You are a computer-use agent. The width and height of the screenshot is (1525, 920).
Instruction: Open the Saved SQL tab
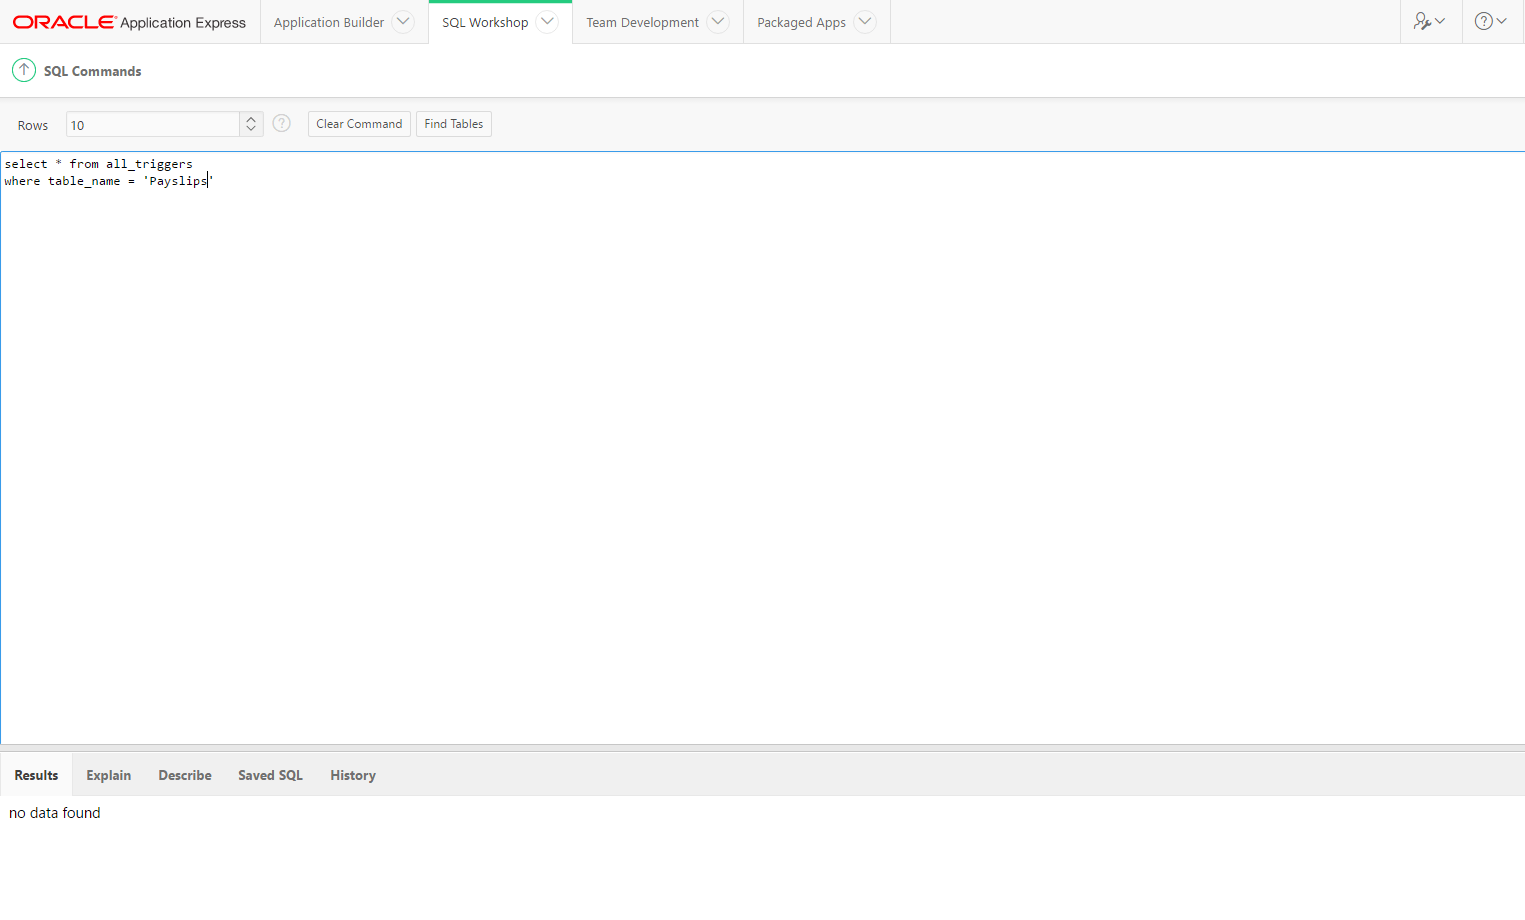[x=270, y=775]
